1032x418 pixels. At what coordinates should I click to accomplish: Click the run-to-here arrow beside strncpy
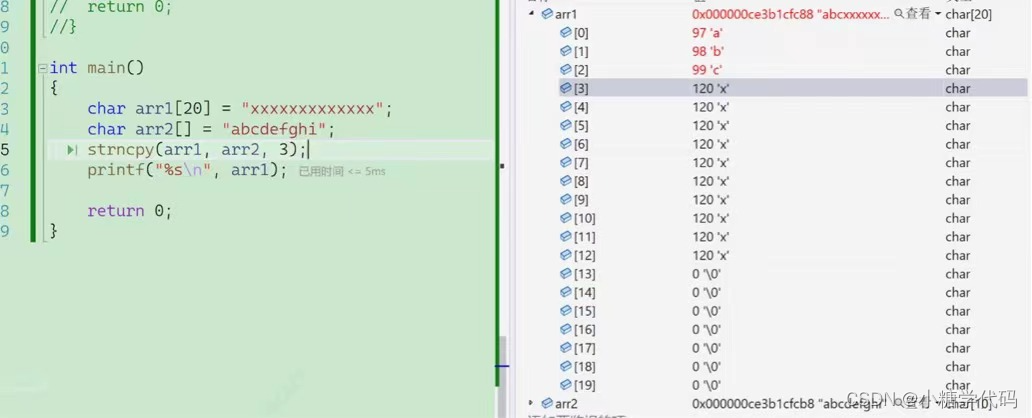click(x=72, y=151)
